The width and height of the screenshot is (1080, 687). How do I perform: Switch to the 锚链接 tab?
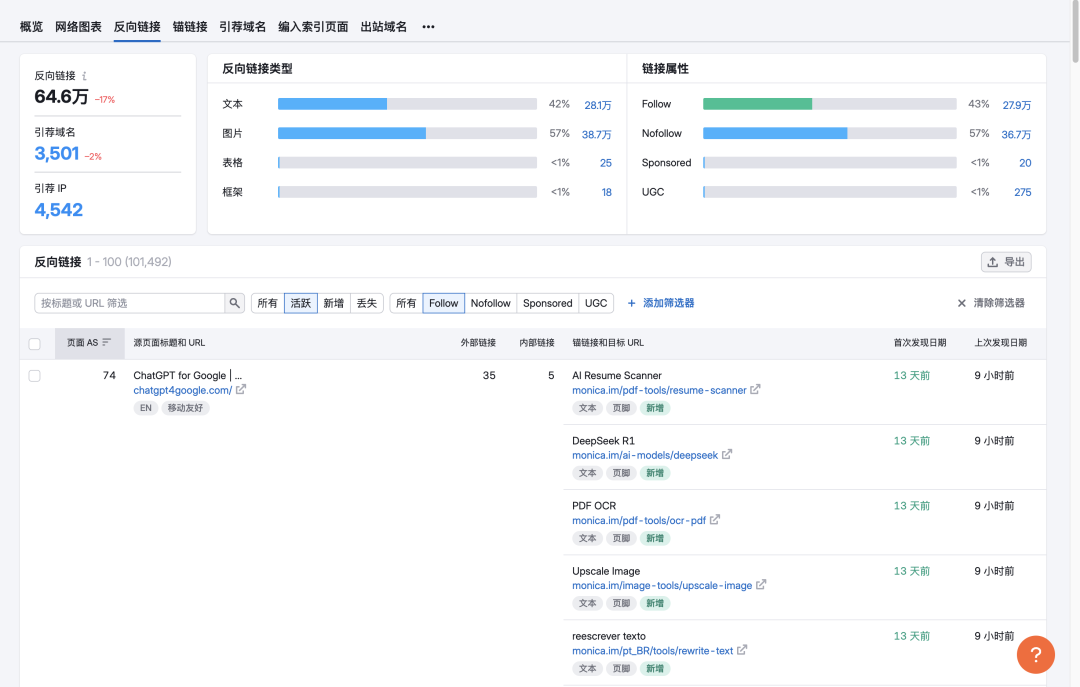pos(190,27)
